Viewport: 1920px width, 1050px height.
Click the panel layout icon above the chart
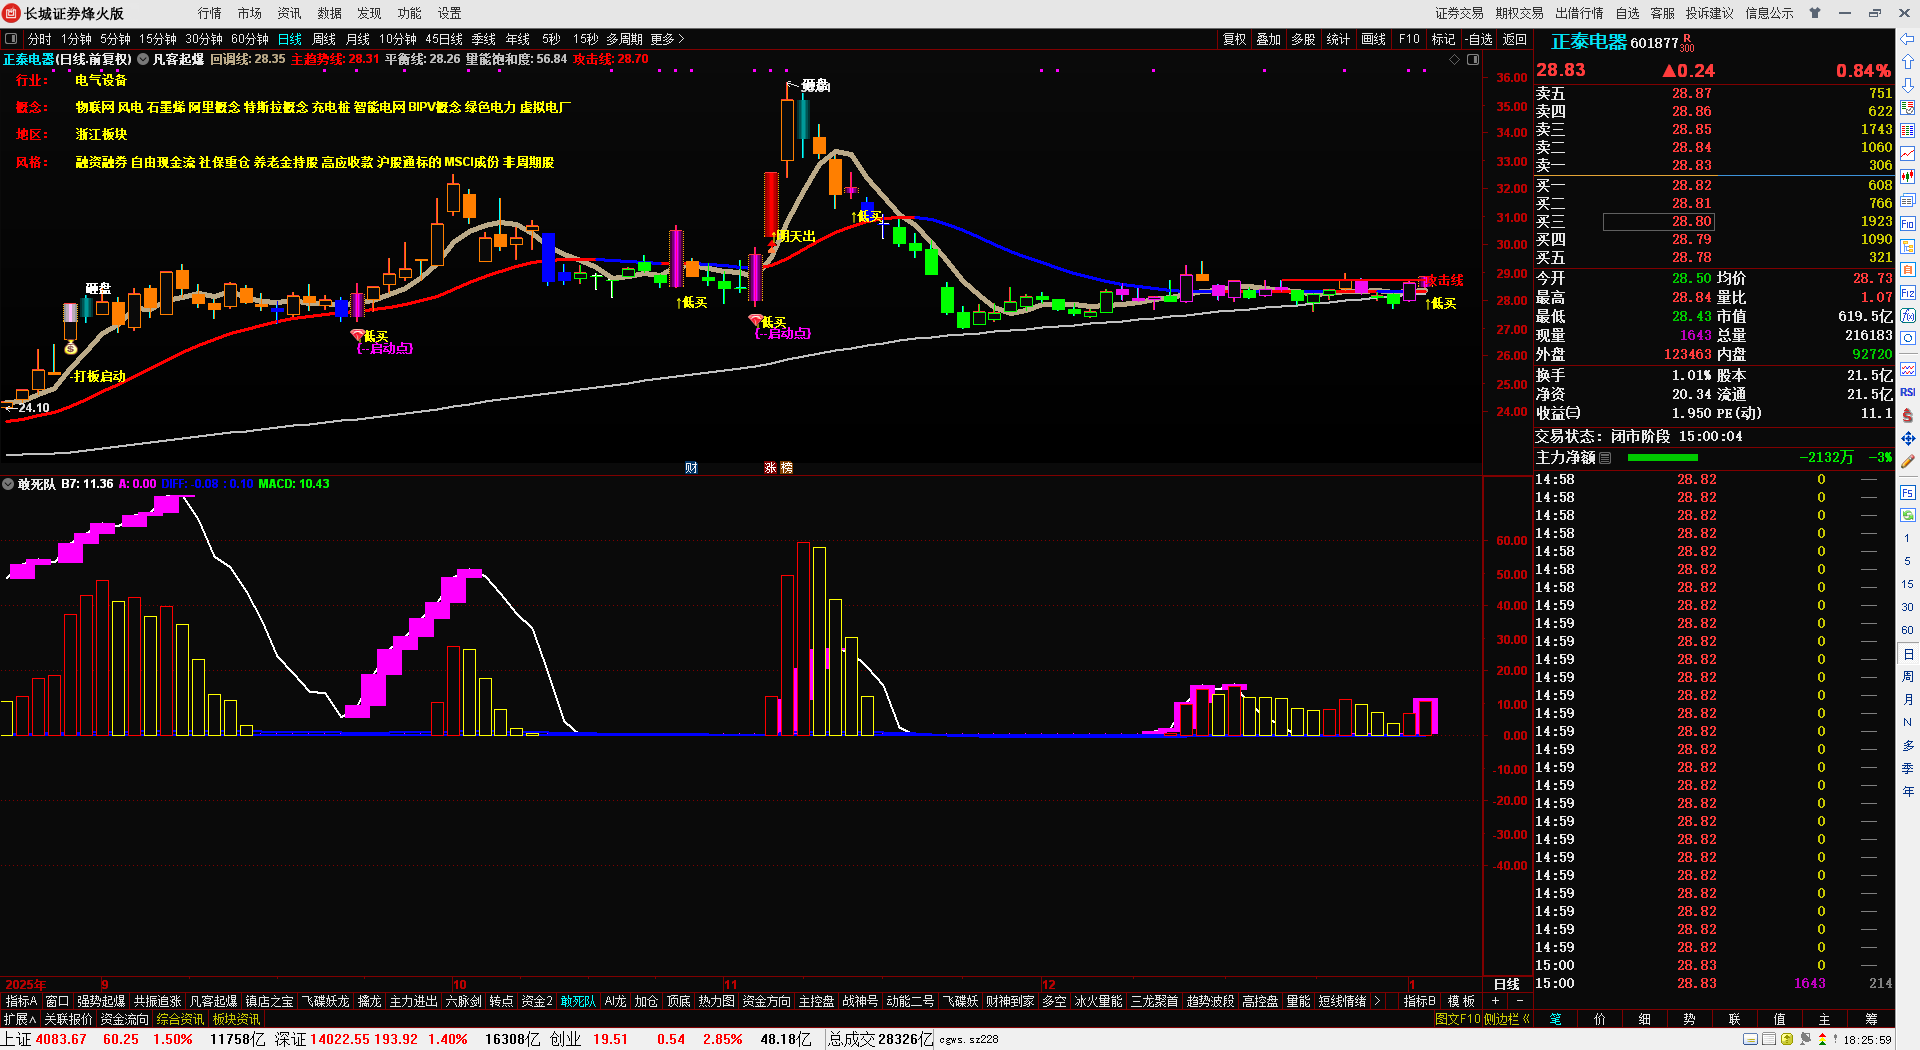[1473, 60]
